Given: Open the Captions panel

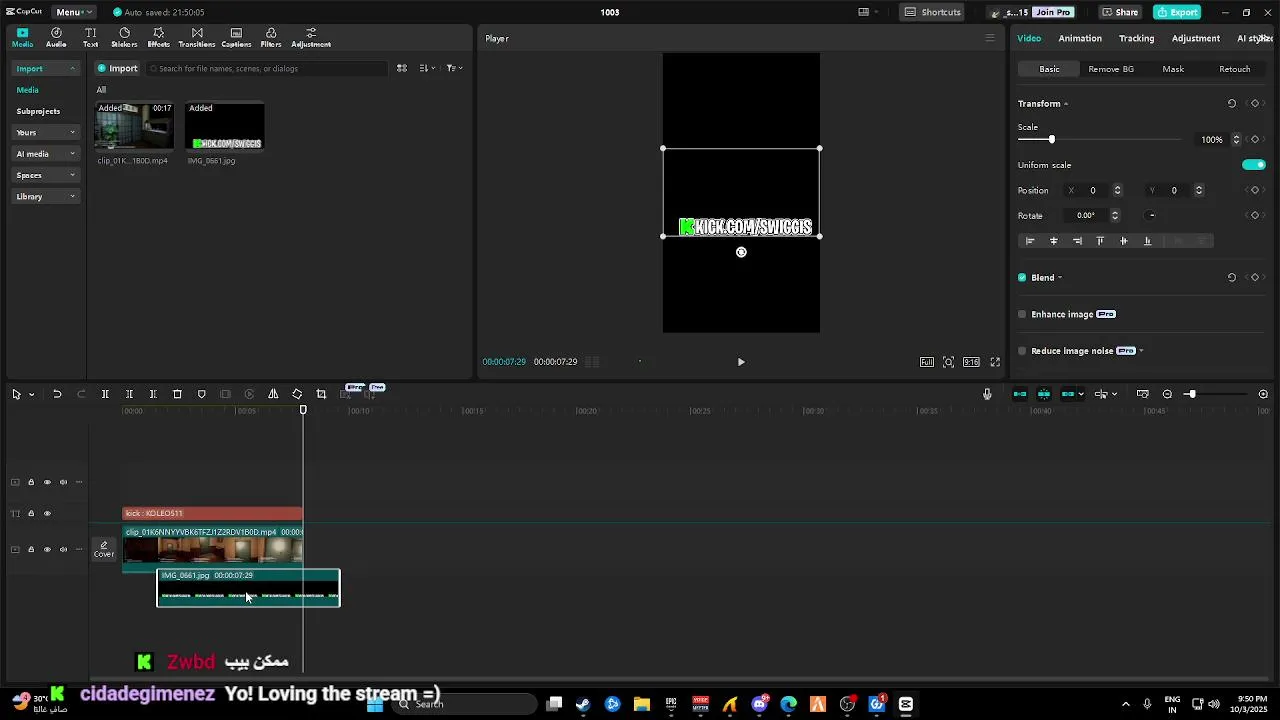Looking at the screenshot, I should point(236,38).
